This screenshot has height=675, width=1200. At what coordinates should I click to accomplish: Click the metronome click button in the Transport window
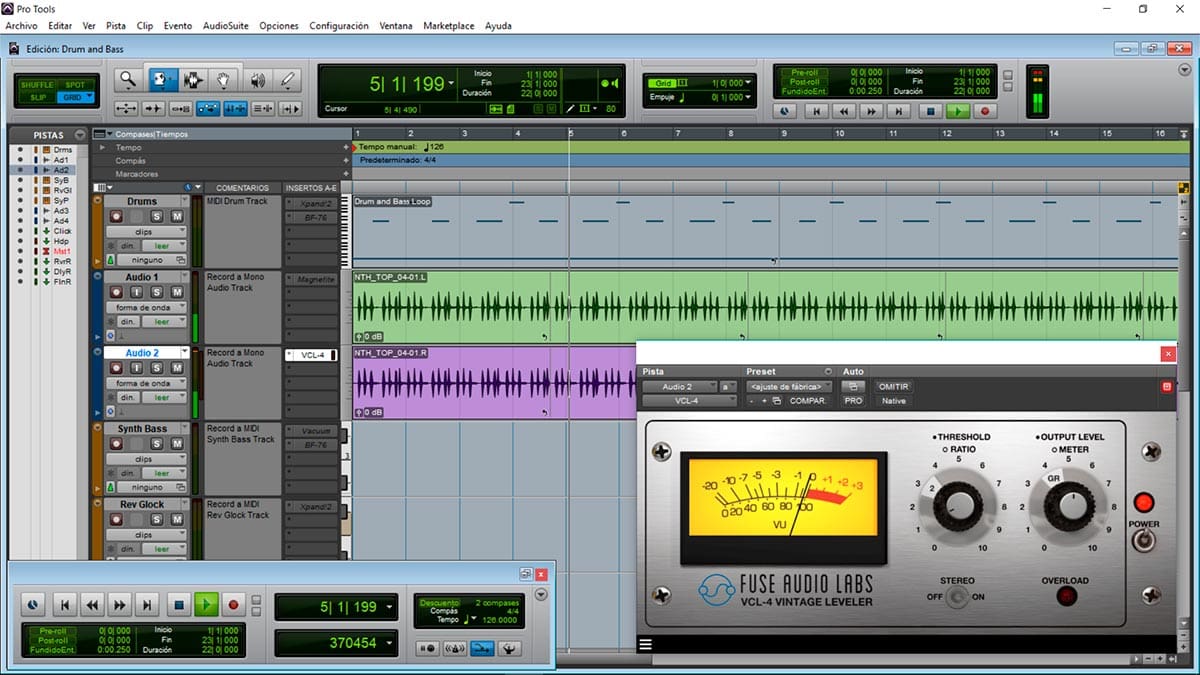[456, 648]
